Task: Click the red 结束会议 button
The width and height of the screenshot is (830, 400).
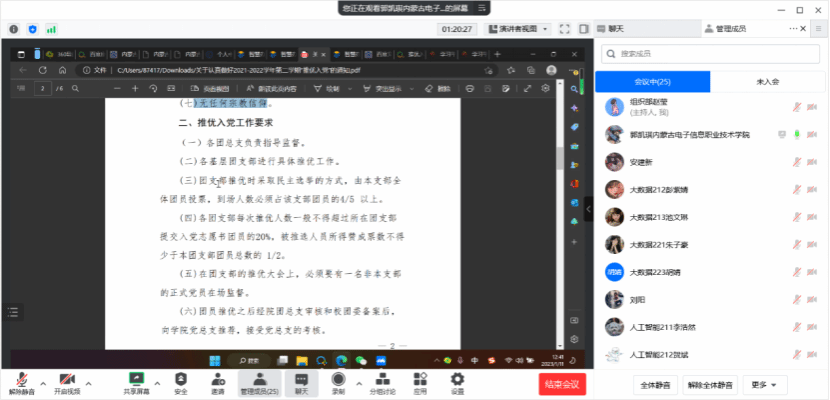Action: point(559,383)
